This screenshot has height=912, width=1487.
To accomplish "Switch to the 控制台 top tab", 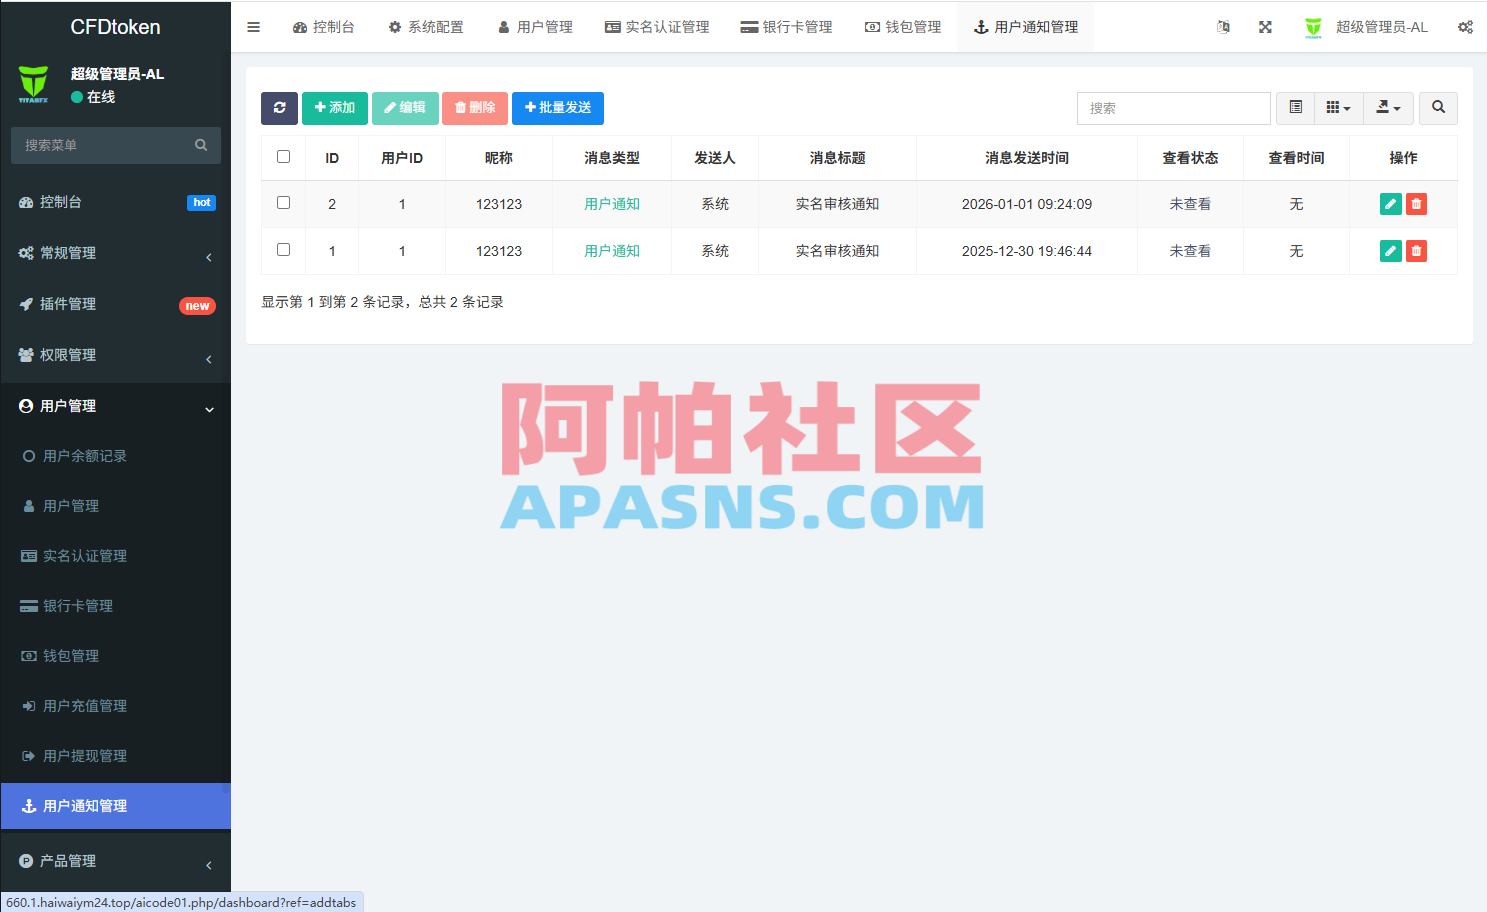I will (x=324, y=27).
